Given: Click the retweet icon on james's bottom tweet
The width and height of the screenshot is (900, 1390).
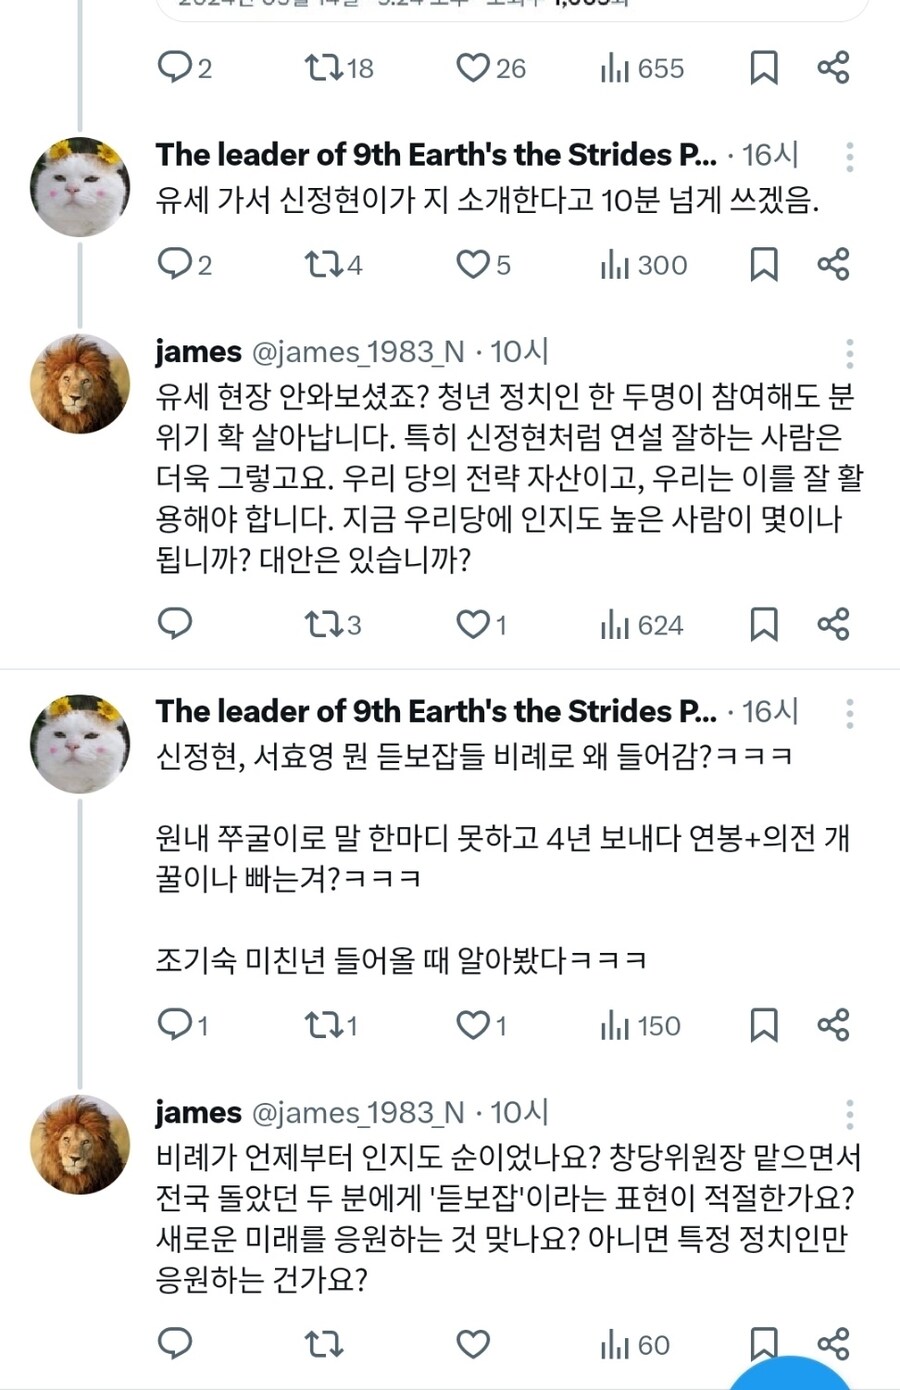Looking at the screenshot, I should pyautogui.click(x=320, y=1345).
